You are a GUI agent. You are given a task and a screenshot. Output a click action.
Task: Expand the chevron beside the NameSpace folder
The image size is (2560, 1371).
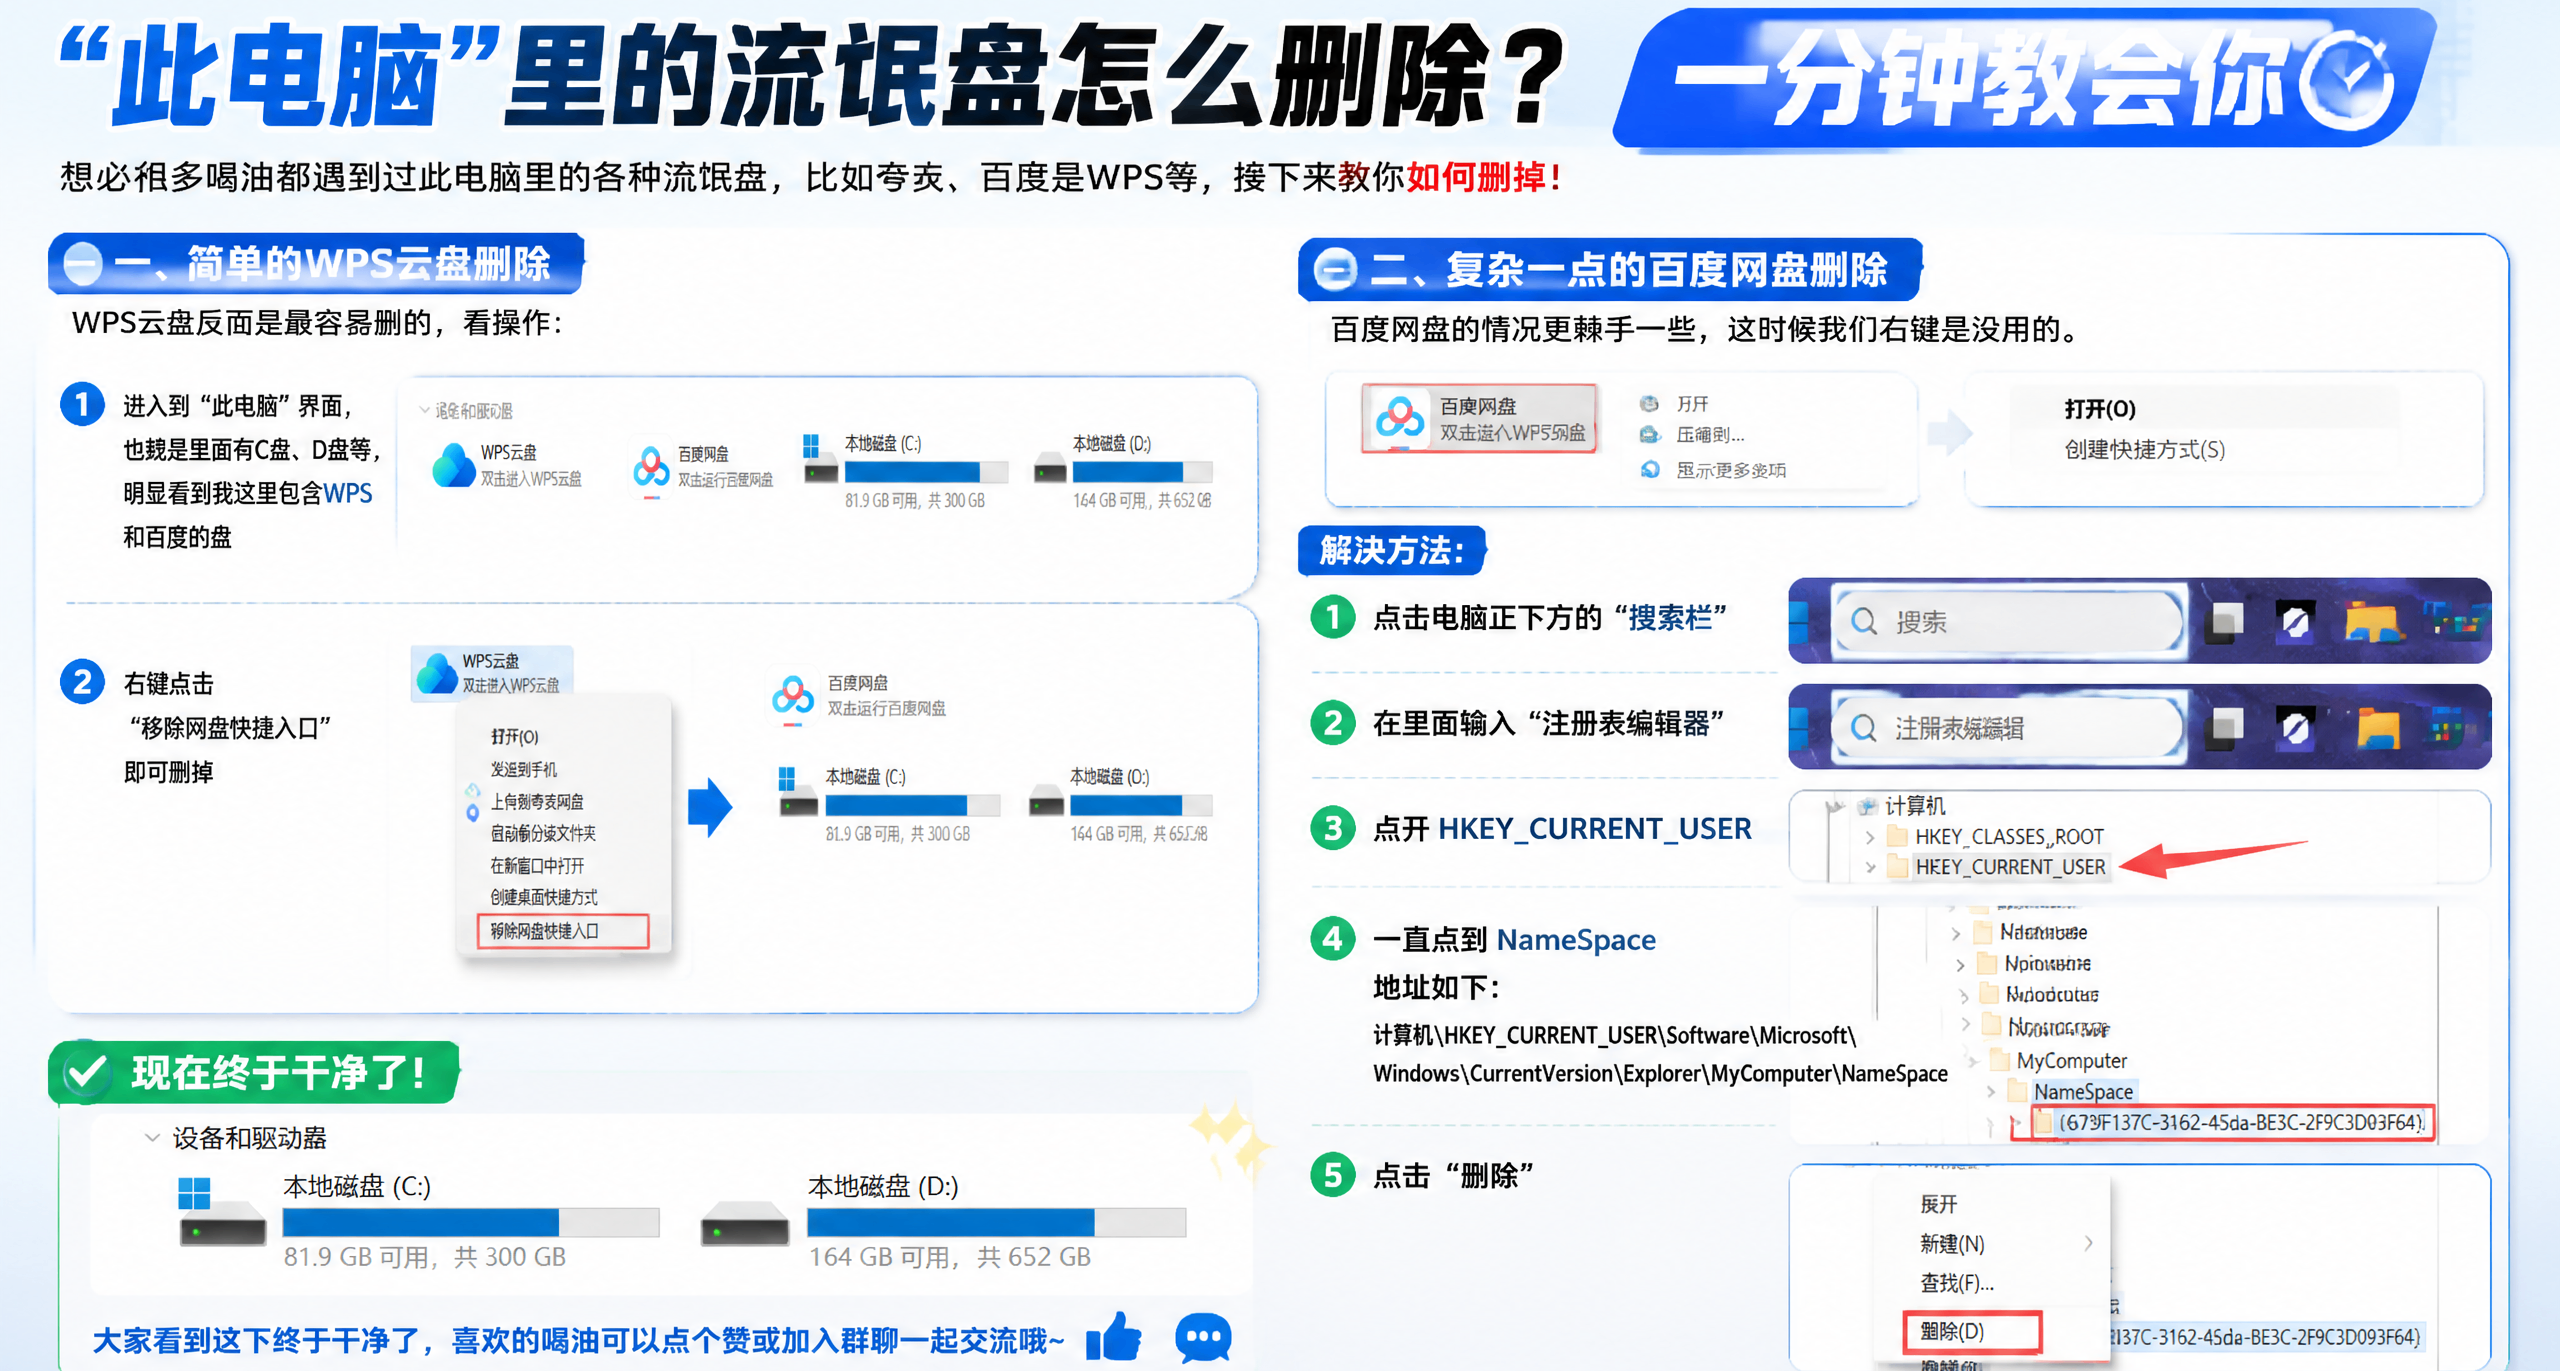[1991, 1091]
